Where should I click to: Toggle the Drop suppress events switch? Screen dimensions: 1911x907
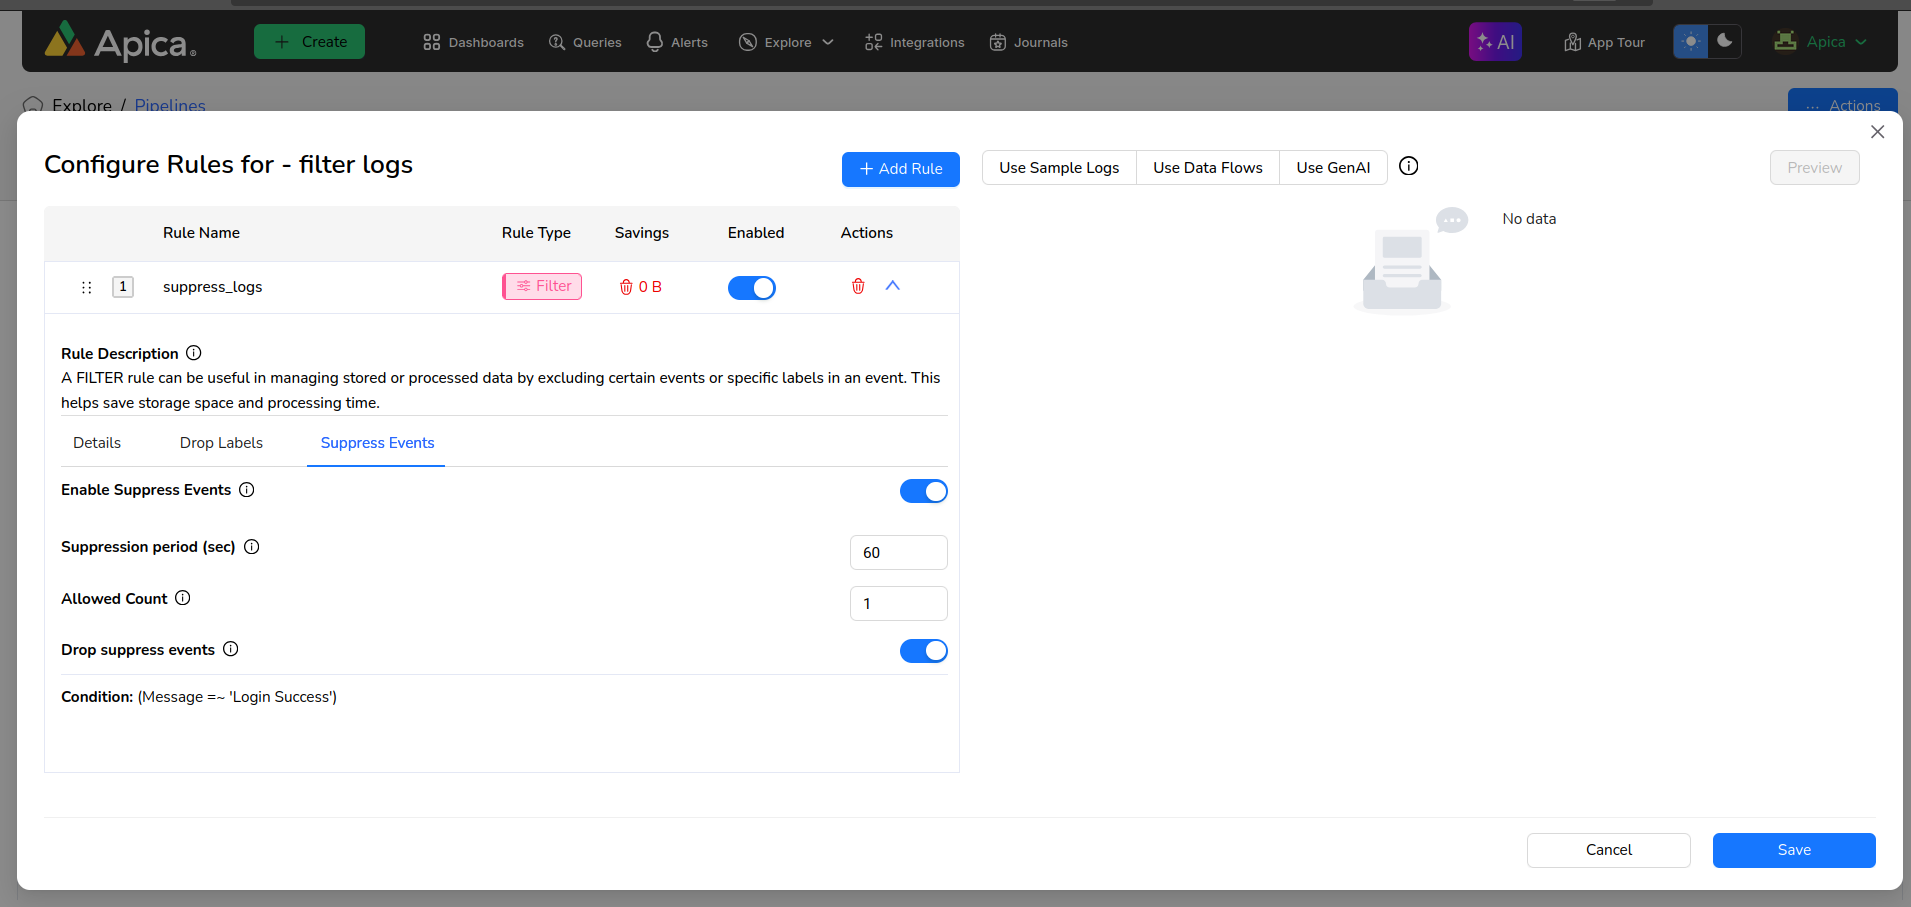tap(923, 651)
